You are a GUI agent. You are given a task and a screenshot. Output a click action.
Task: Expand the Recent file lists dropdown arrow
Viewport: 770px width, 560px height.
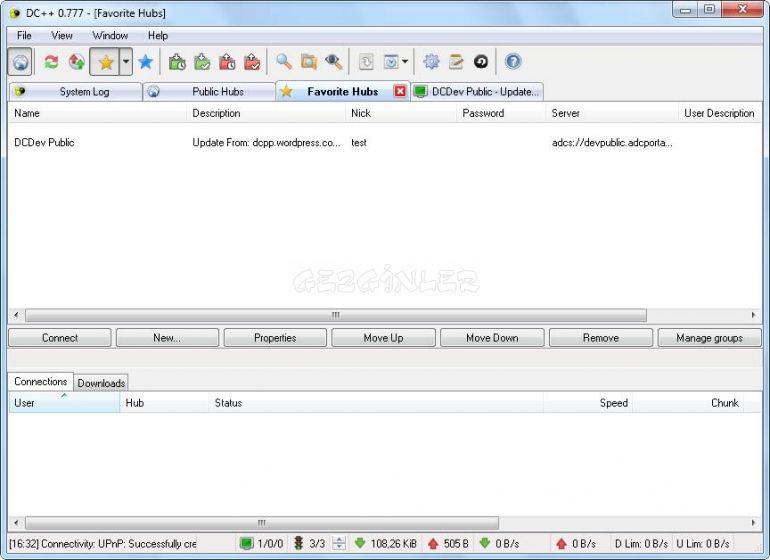[x=405, y=62]
